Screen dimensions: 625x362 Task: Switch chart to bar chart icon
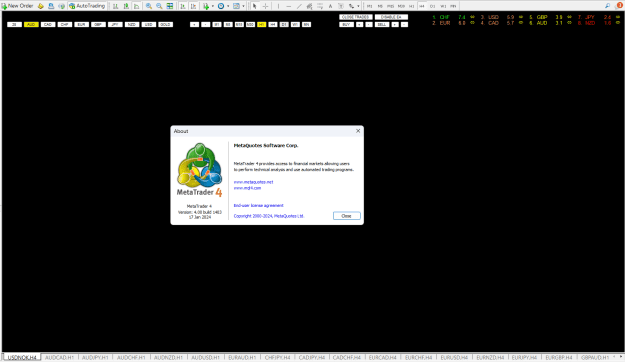[115, 6]
